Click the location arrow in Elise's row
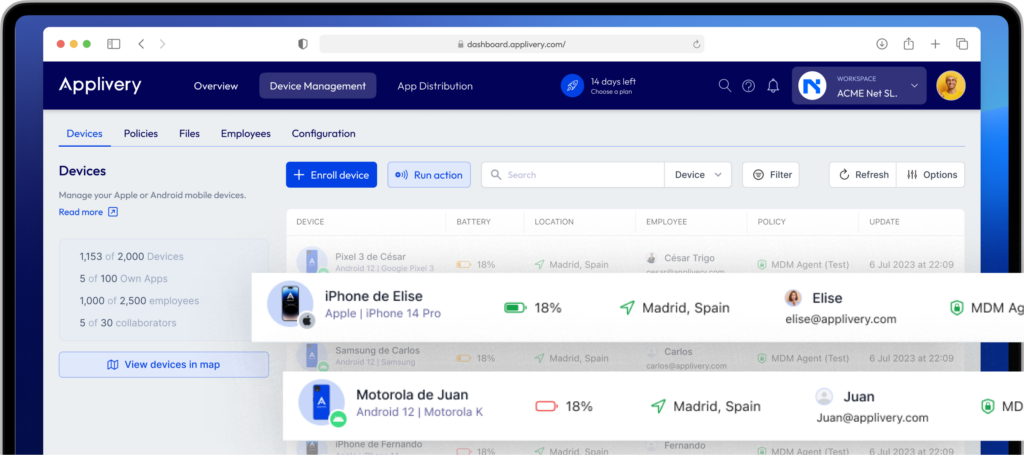Image resolution: width=1024 pixels, height=455 pixels. click(627, 307)
